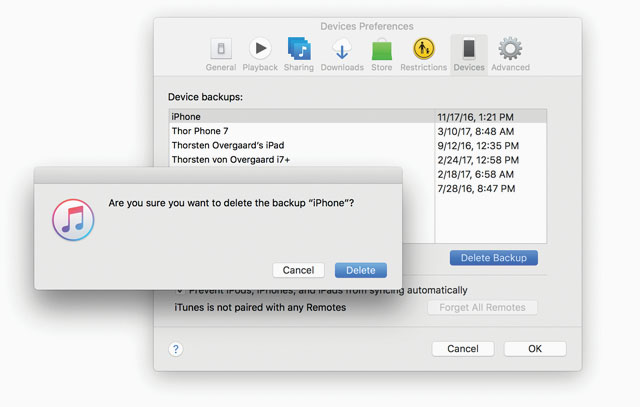Screen dimensions: 640x407
Task: Click the Delete Backup button
Action: coord(493,258)
